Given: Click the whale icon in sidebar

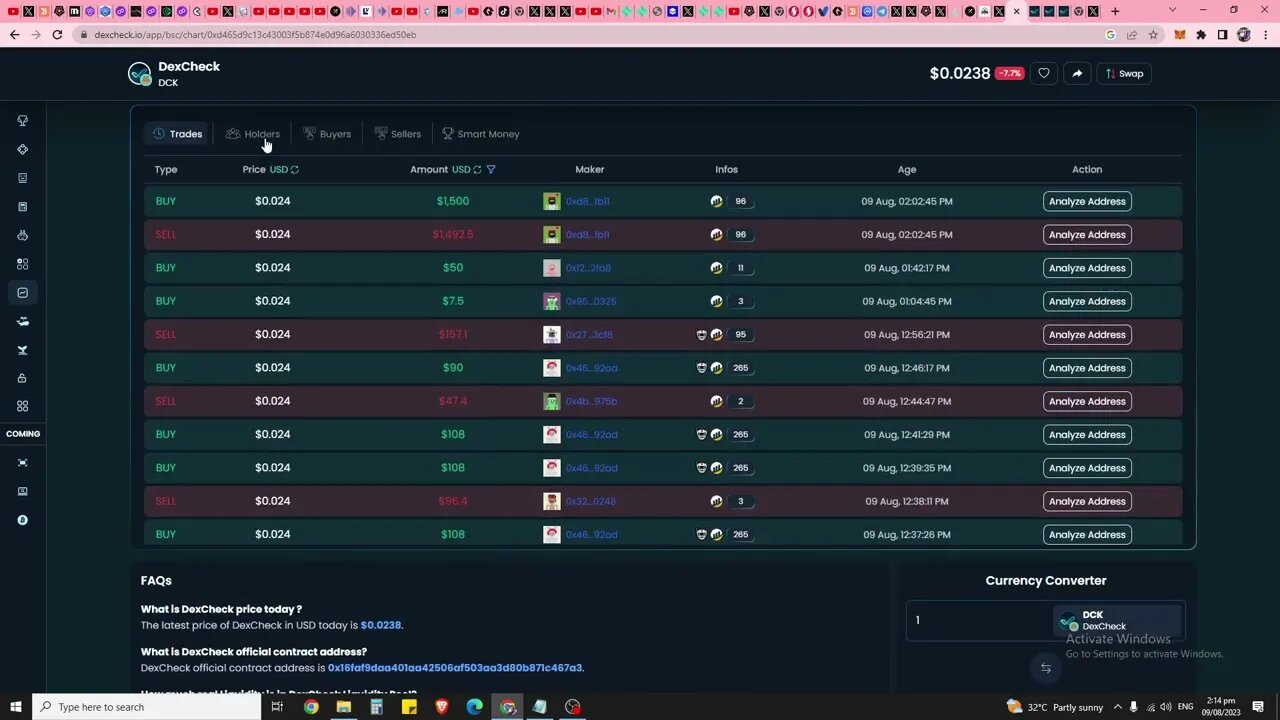Looking at the screenshot, I should click(x=22, y=321).
